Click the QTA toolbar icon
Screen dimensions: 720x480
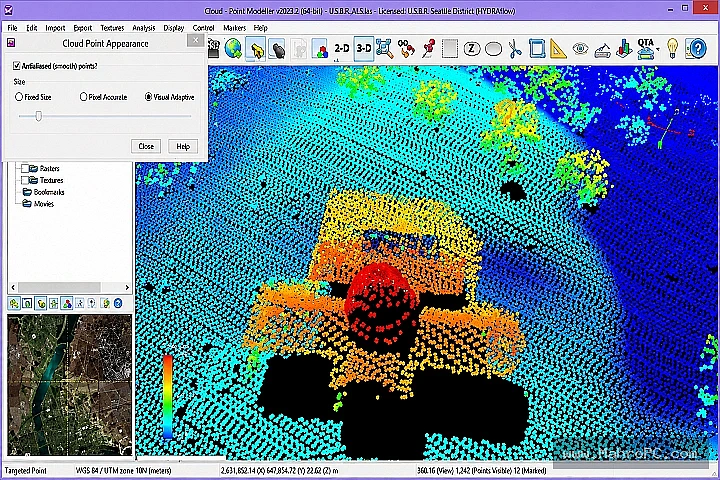click(x=645, y=48)
